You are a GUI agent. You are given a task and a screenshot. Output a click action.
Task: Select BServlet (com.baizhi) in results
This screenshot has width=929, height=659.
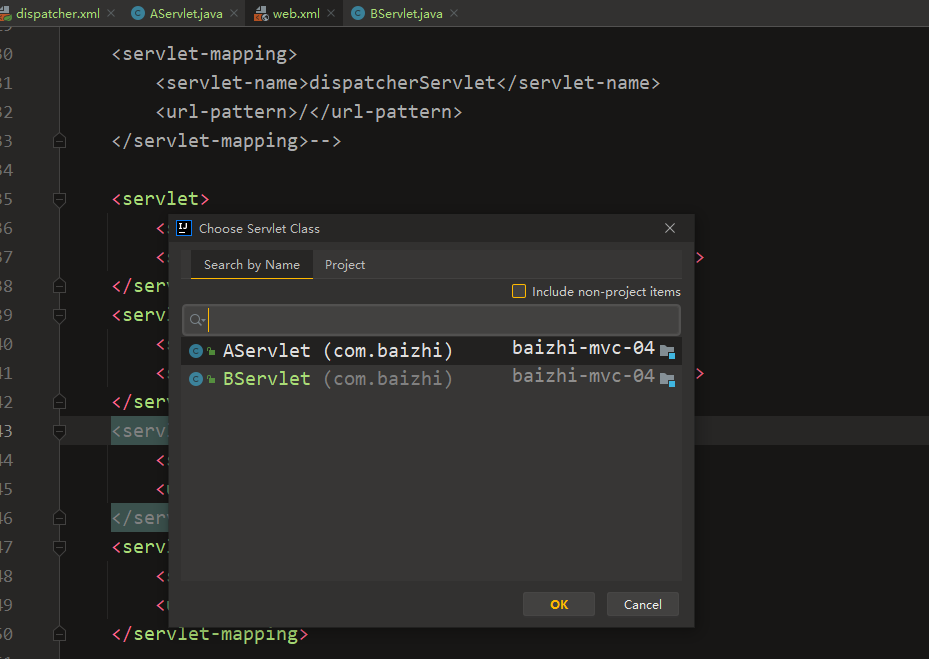click(x=431, y=378)
